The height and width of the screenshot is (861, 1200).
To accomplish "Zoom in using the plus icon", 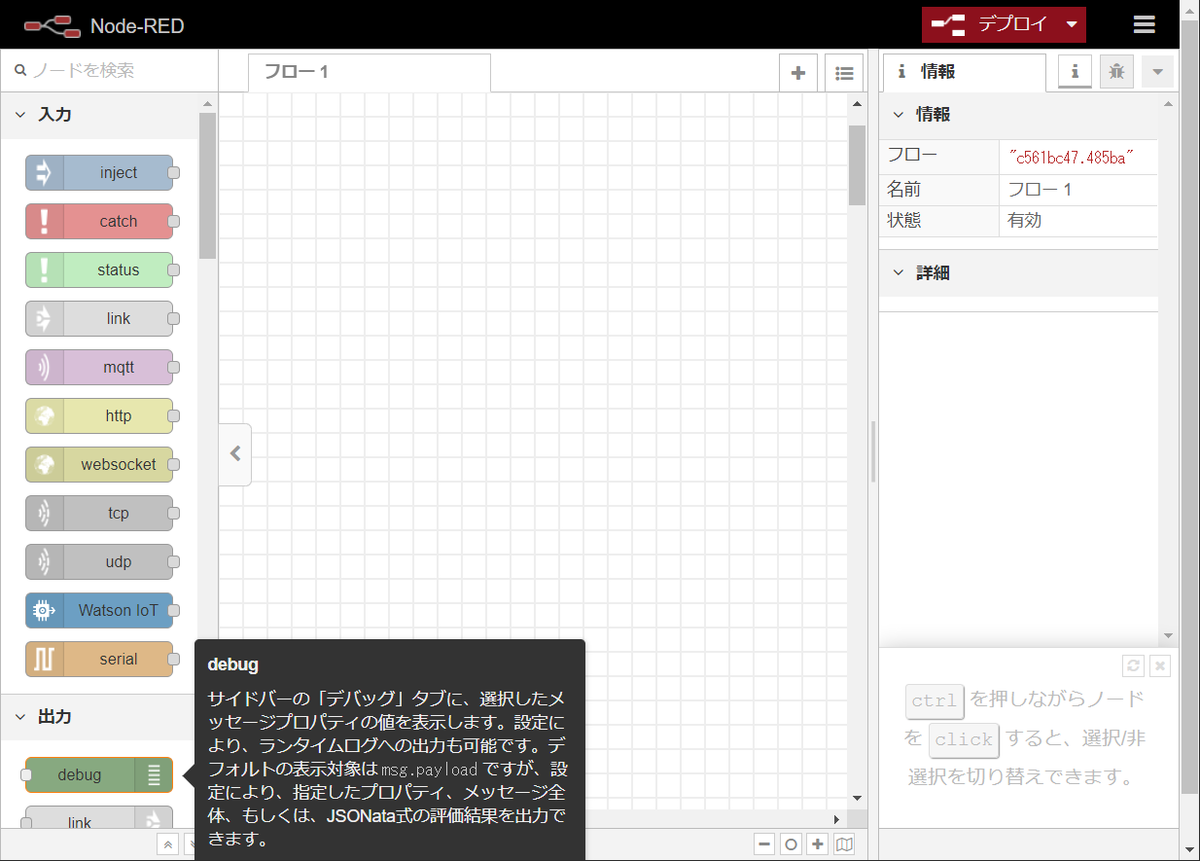I will click(817, 843).
